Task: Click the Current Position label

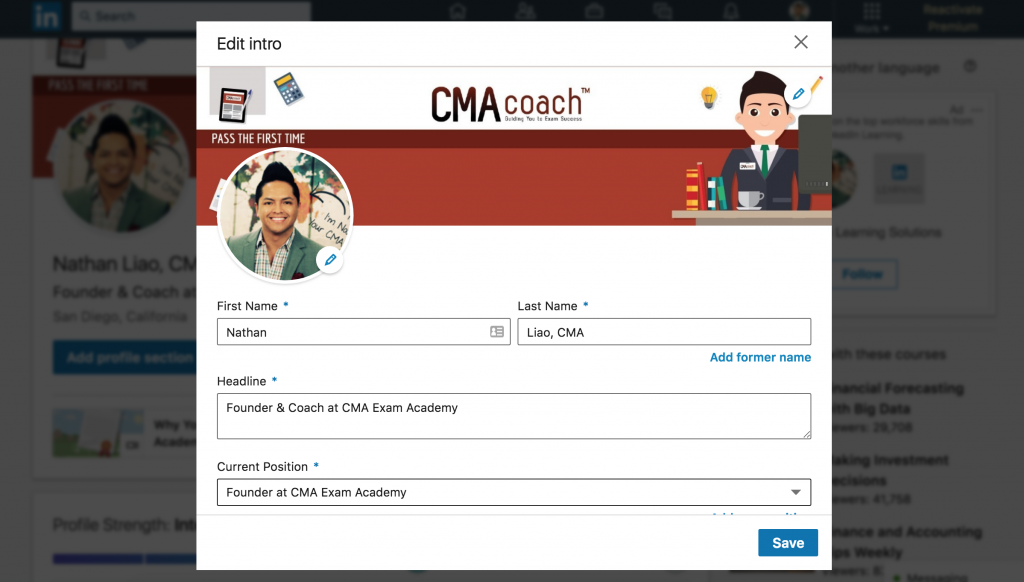Action: [262, 466]
